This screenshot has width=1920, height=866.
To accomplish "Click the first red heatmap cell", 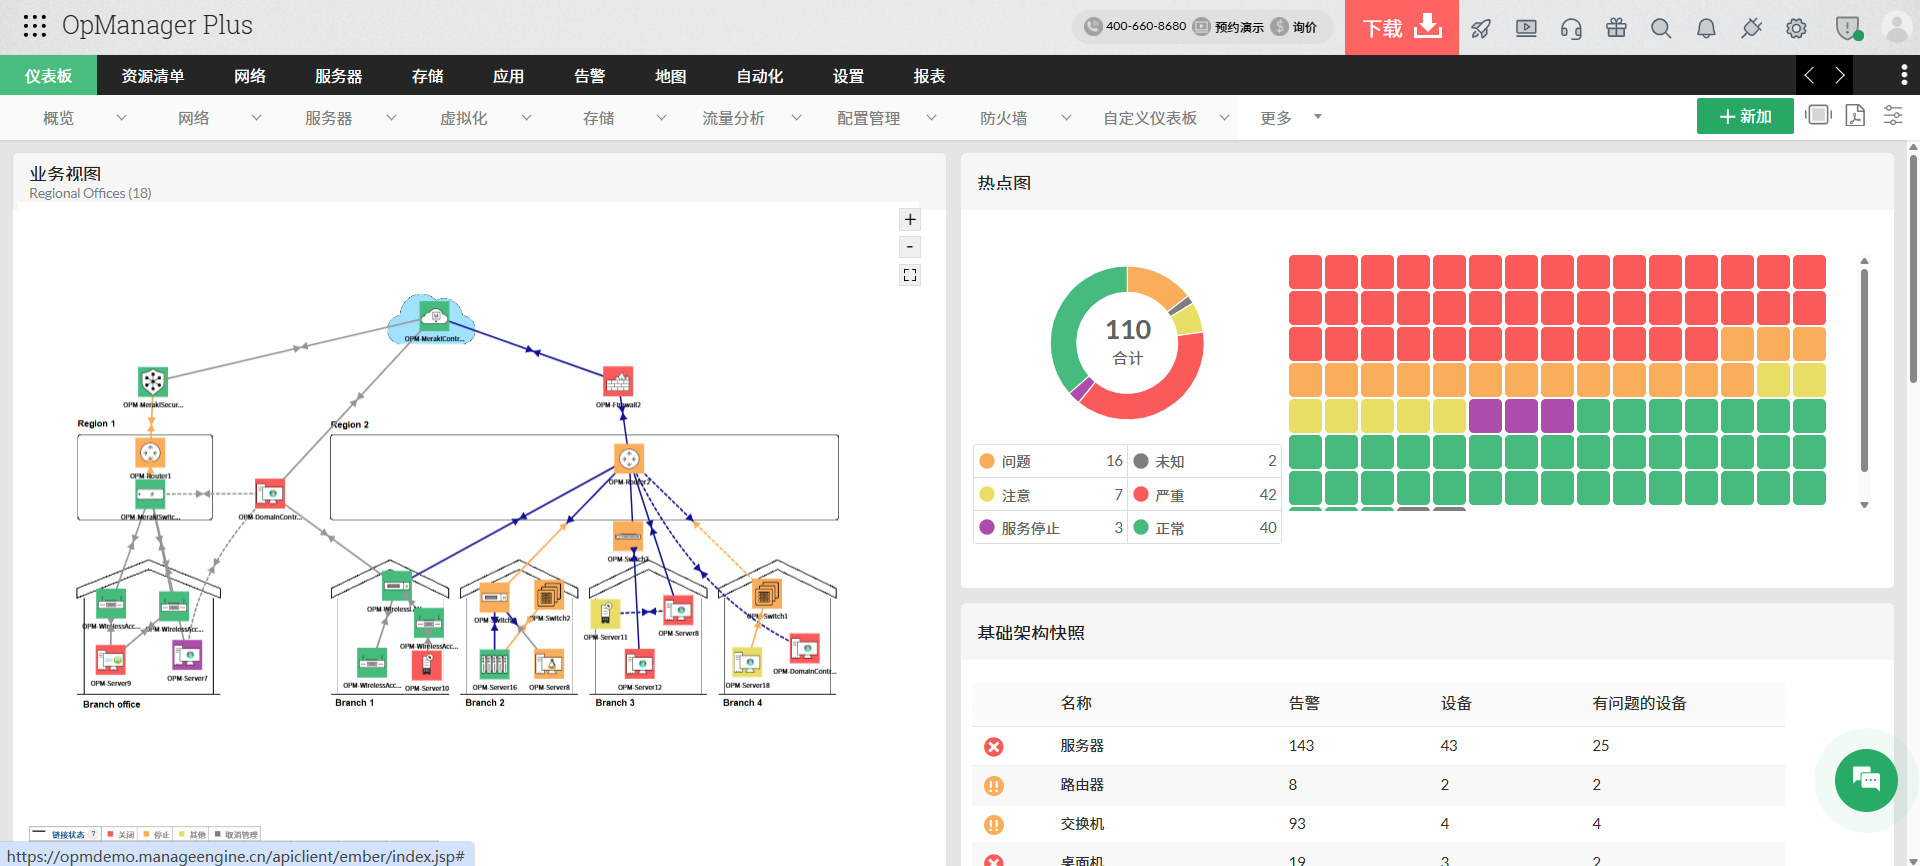I will (1305, 272).
